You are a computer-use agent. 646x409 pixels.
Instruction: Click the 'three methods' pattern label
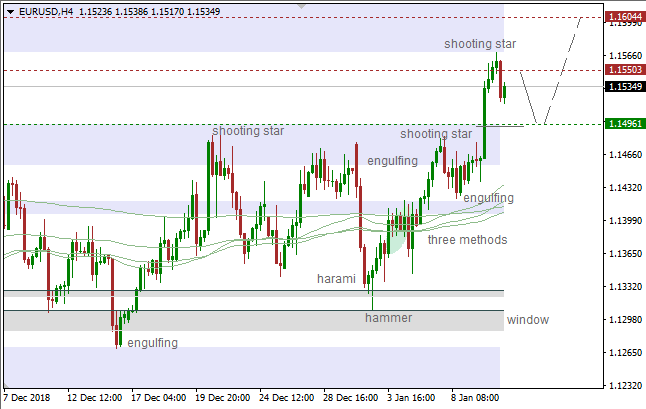(467, 240)
